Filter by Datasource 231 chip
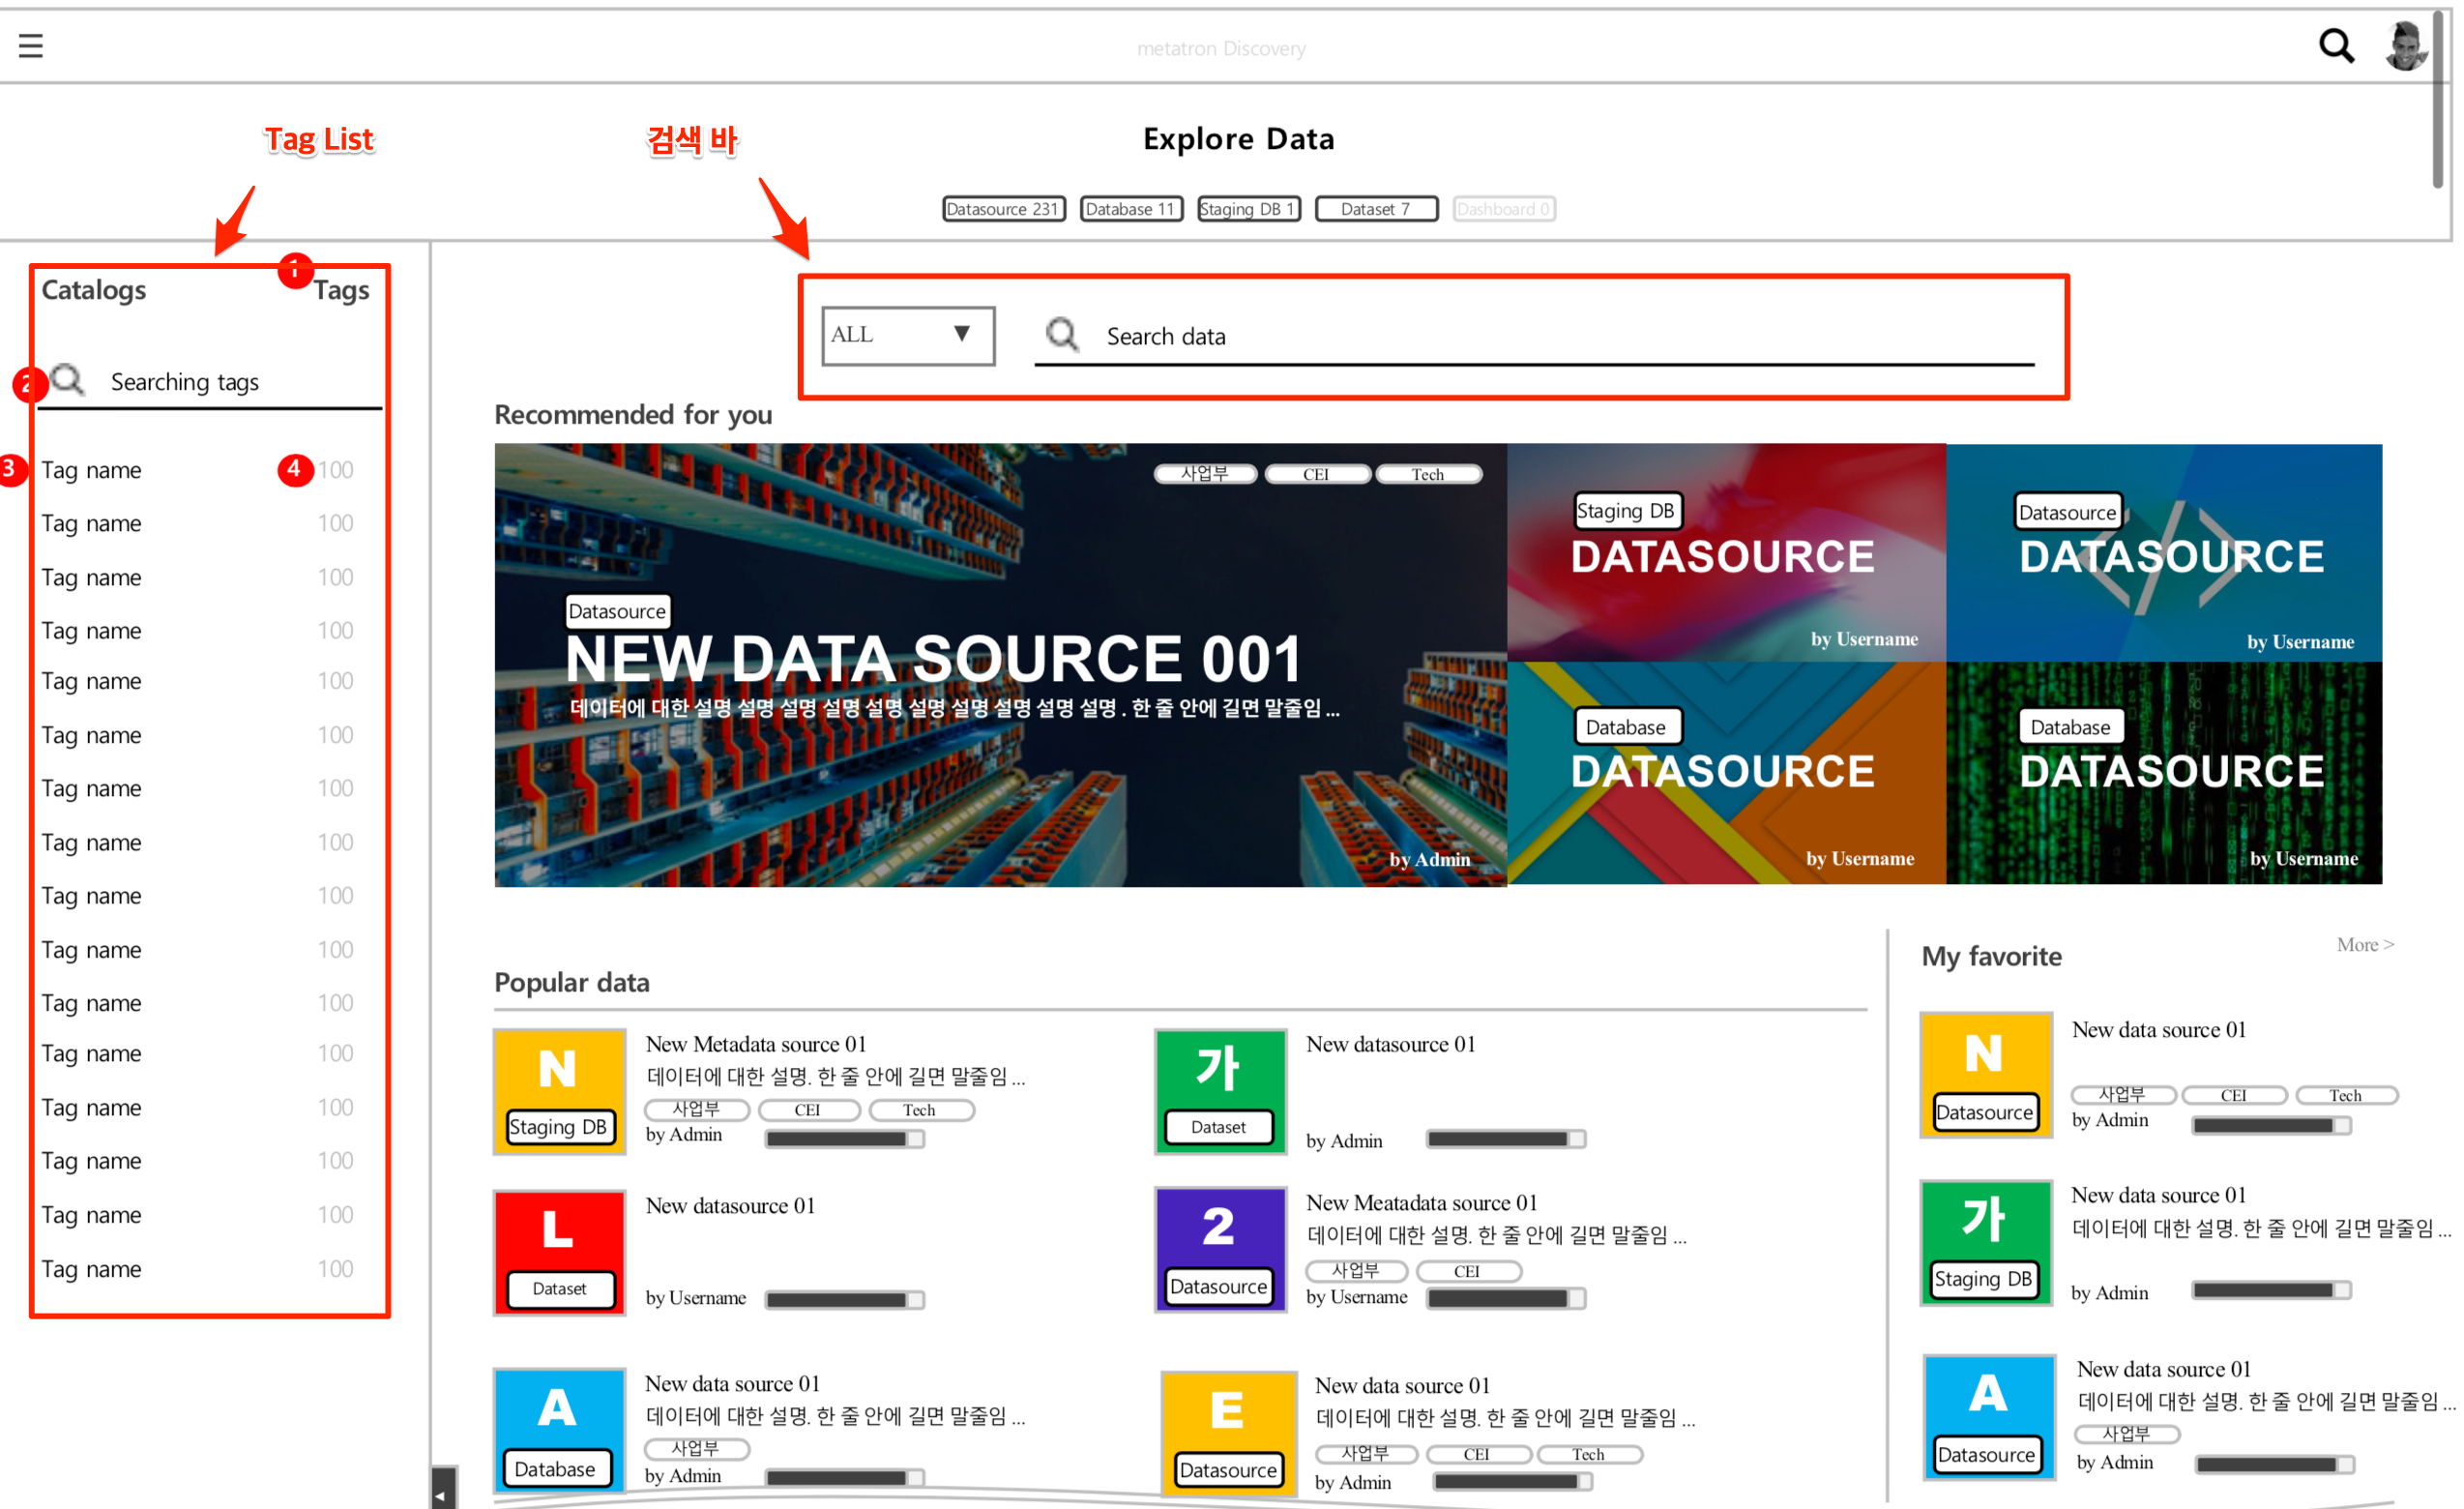The width and height of the screenshot is (2464, 1509). point(1003,209)
